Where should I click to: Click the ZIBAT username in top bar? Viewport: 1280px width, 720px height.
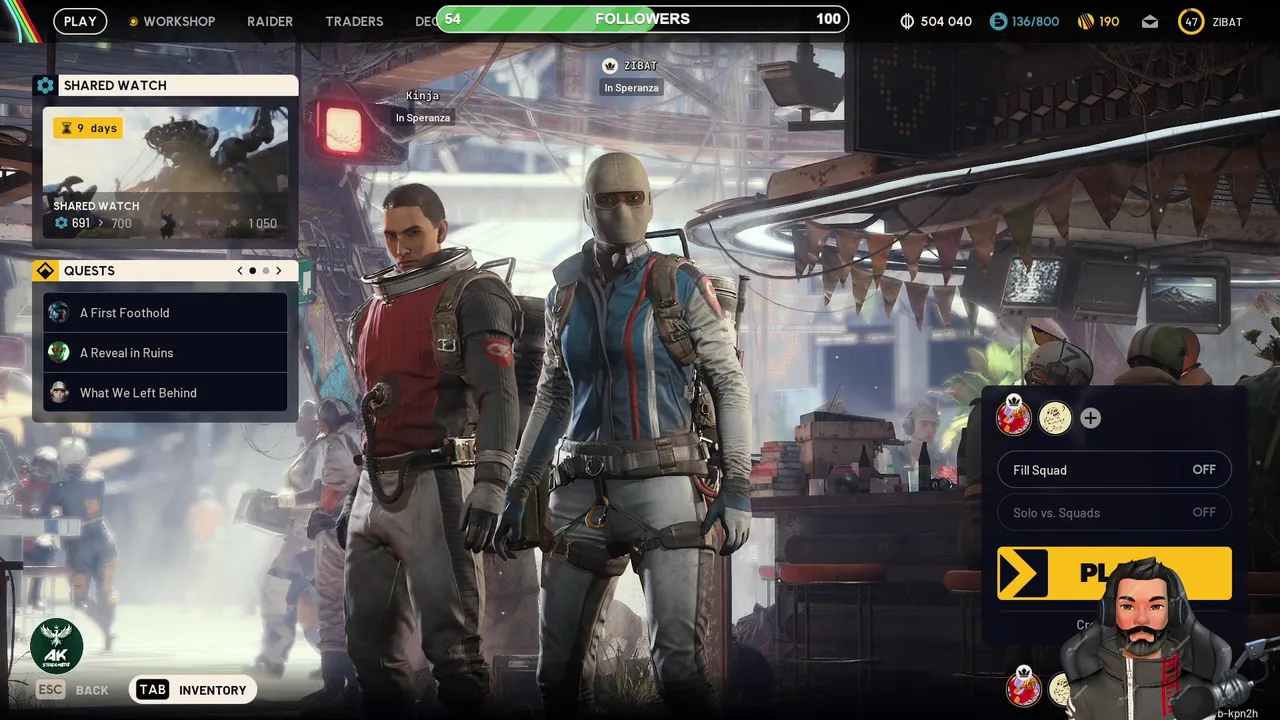click(x=1229, y=21)
